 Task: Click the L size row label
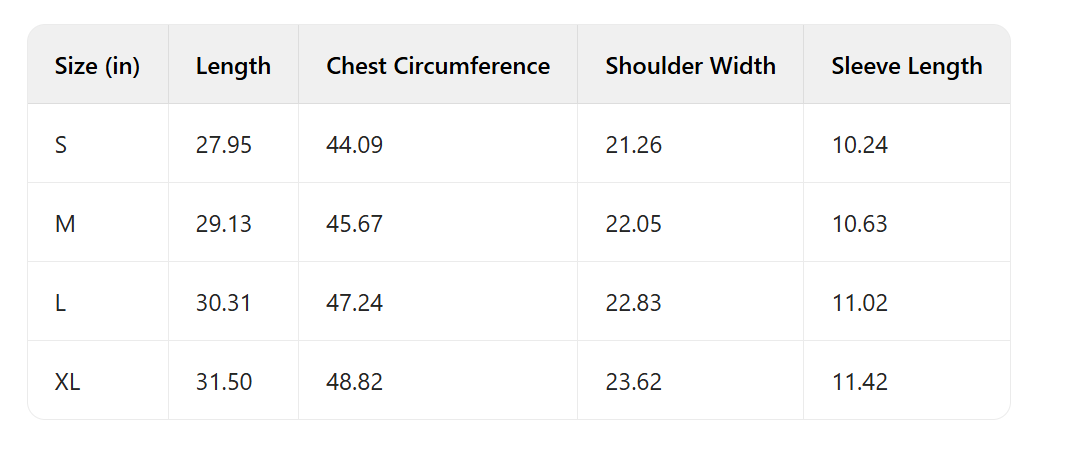tap(60, 303)
